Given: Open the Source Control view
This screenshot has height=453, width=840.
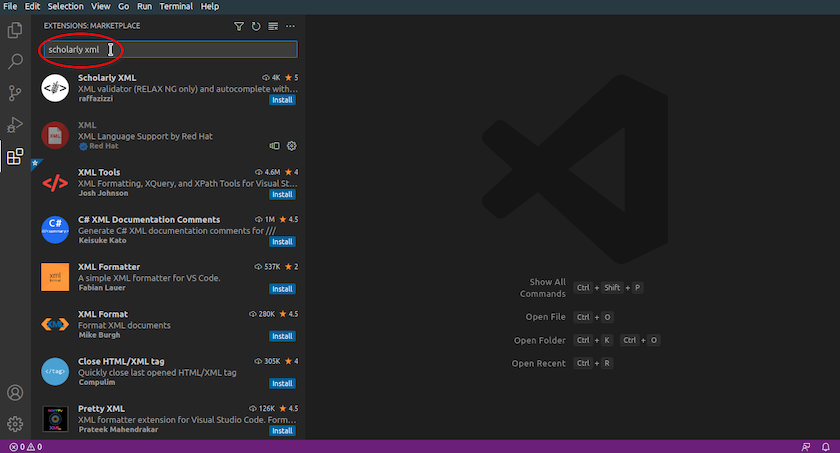Looking at the screenshot, I should (15, 93).
